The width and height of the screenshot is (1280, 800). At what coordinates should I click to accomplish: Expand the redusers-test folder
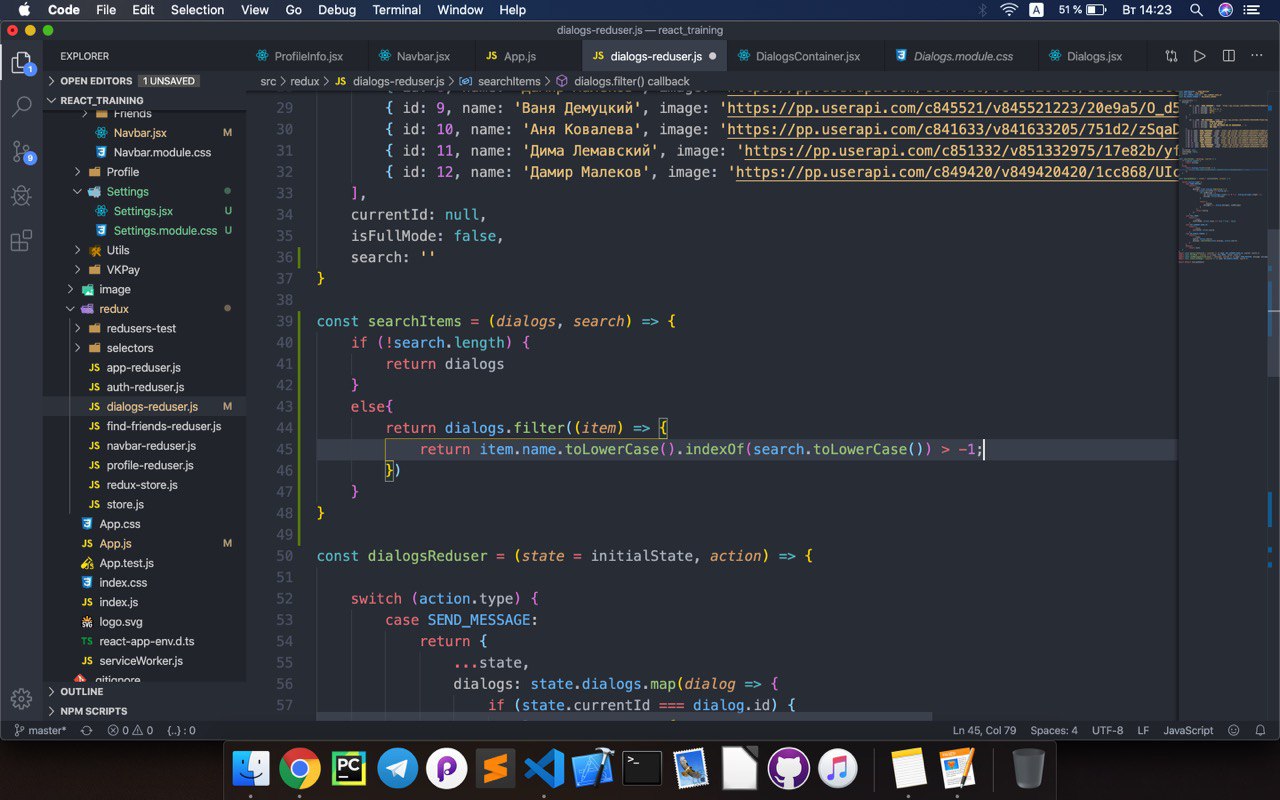coord(140,328)
